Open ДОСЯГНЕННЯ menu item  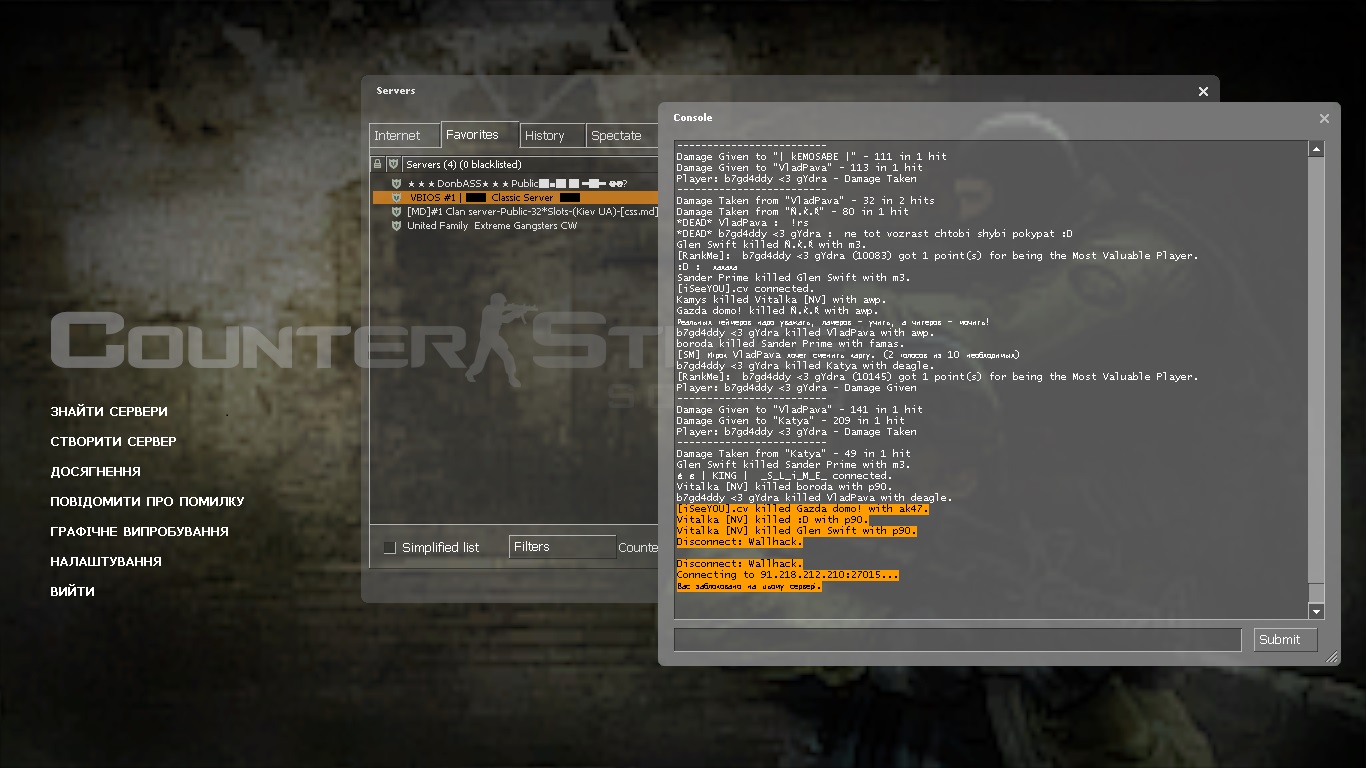pyautogui.click(x=95, y=471)
